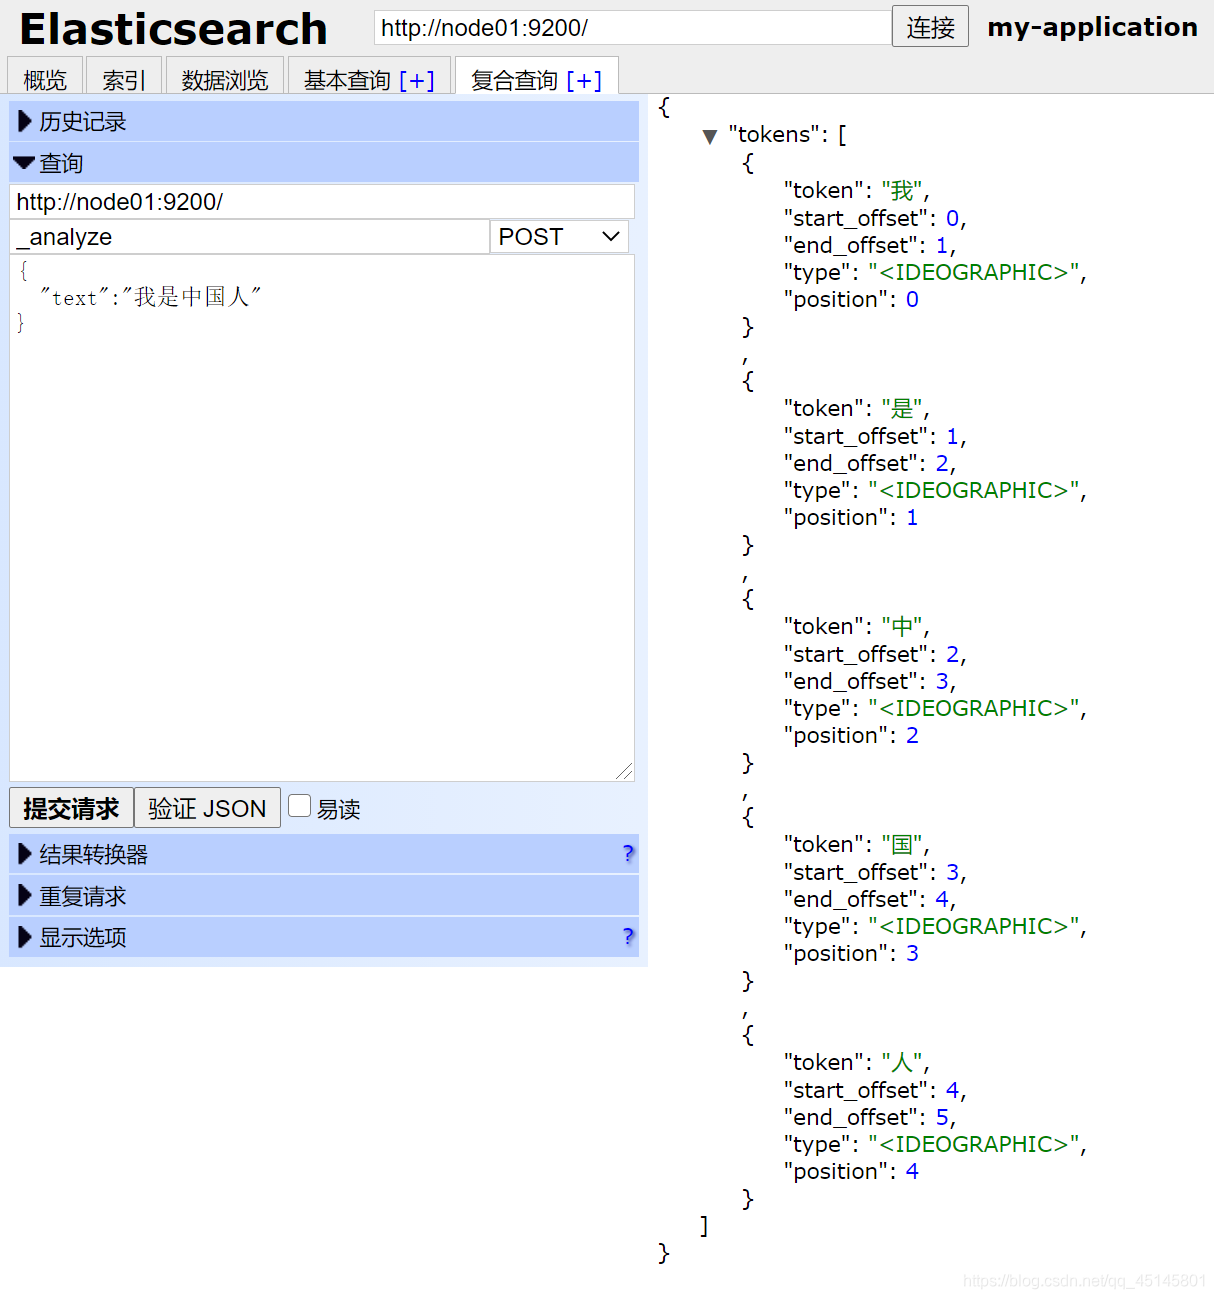This screenshot has height=1299, width=1214.
Task: Click the "position": 0 value
Action: click(912, 299)
